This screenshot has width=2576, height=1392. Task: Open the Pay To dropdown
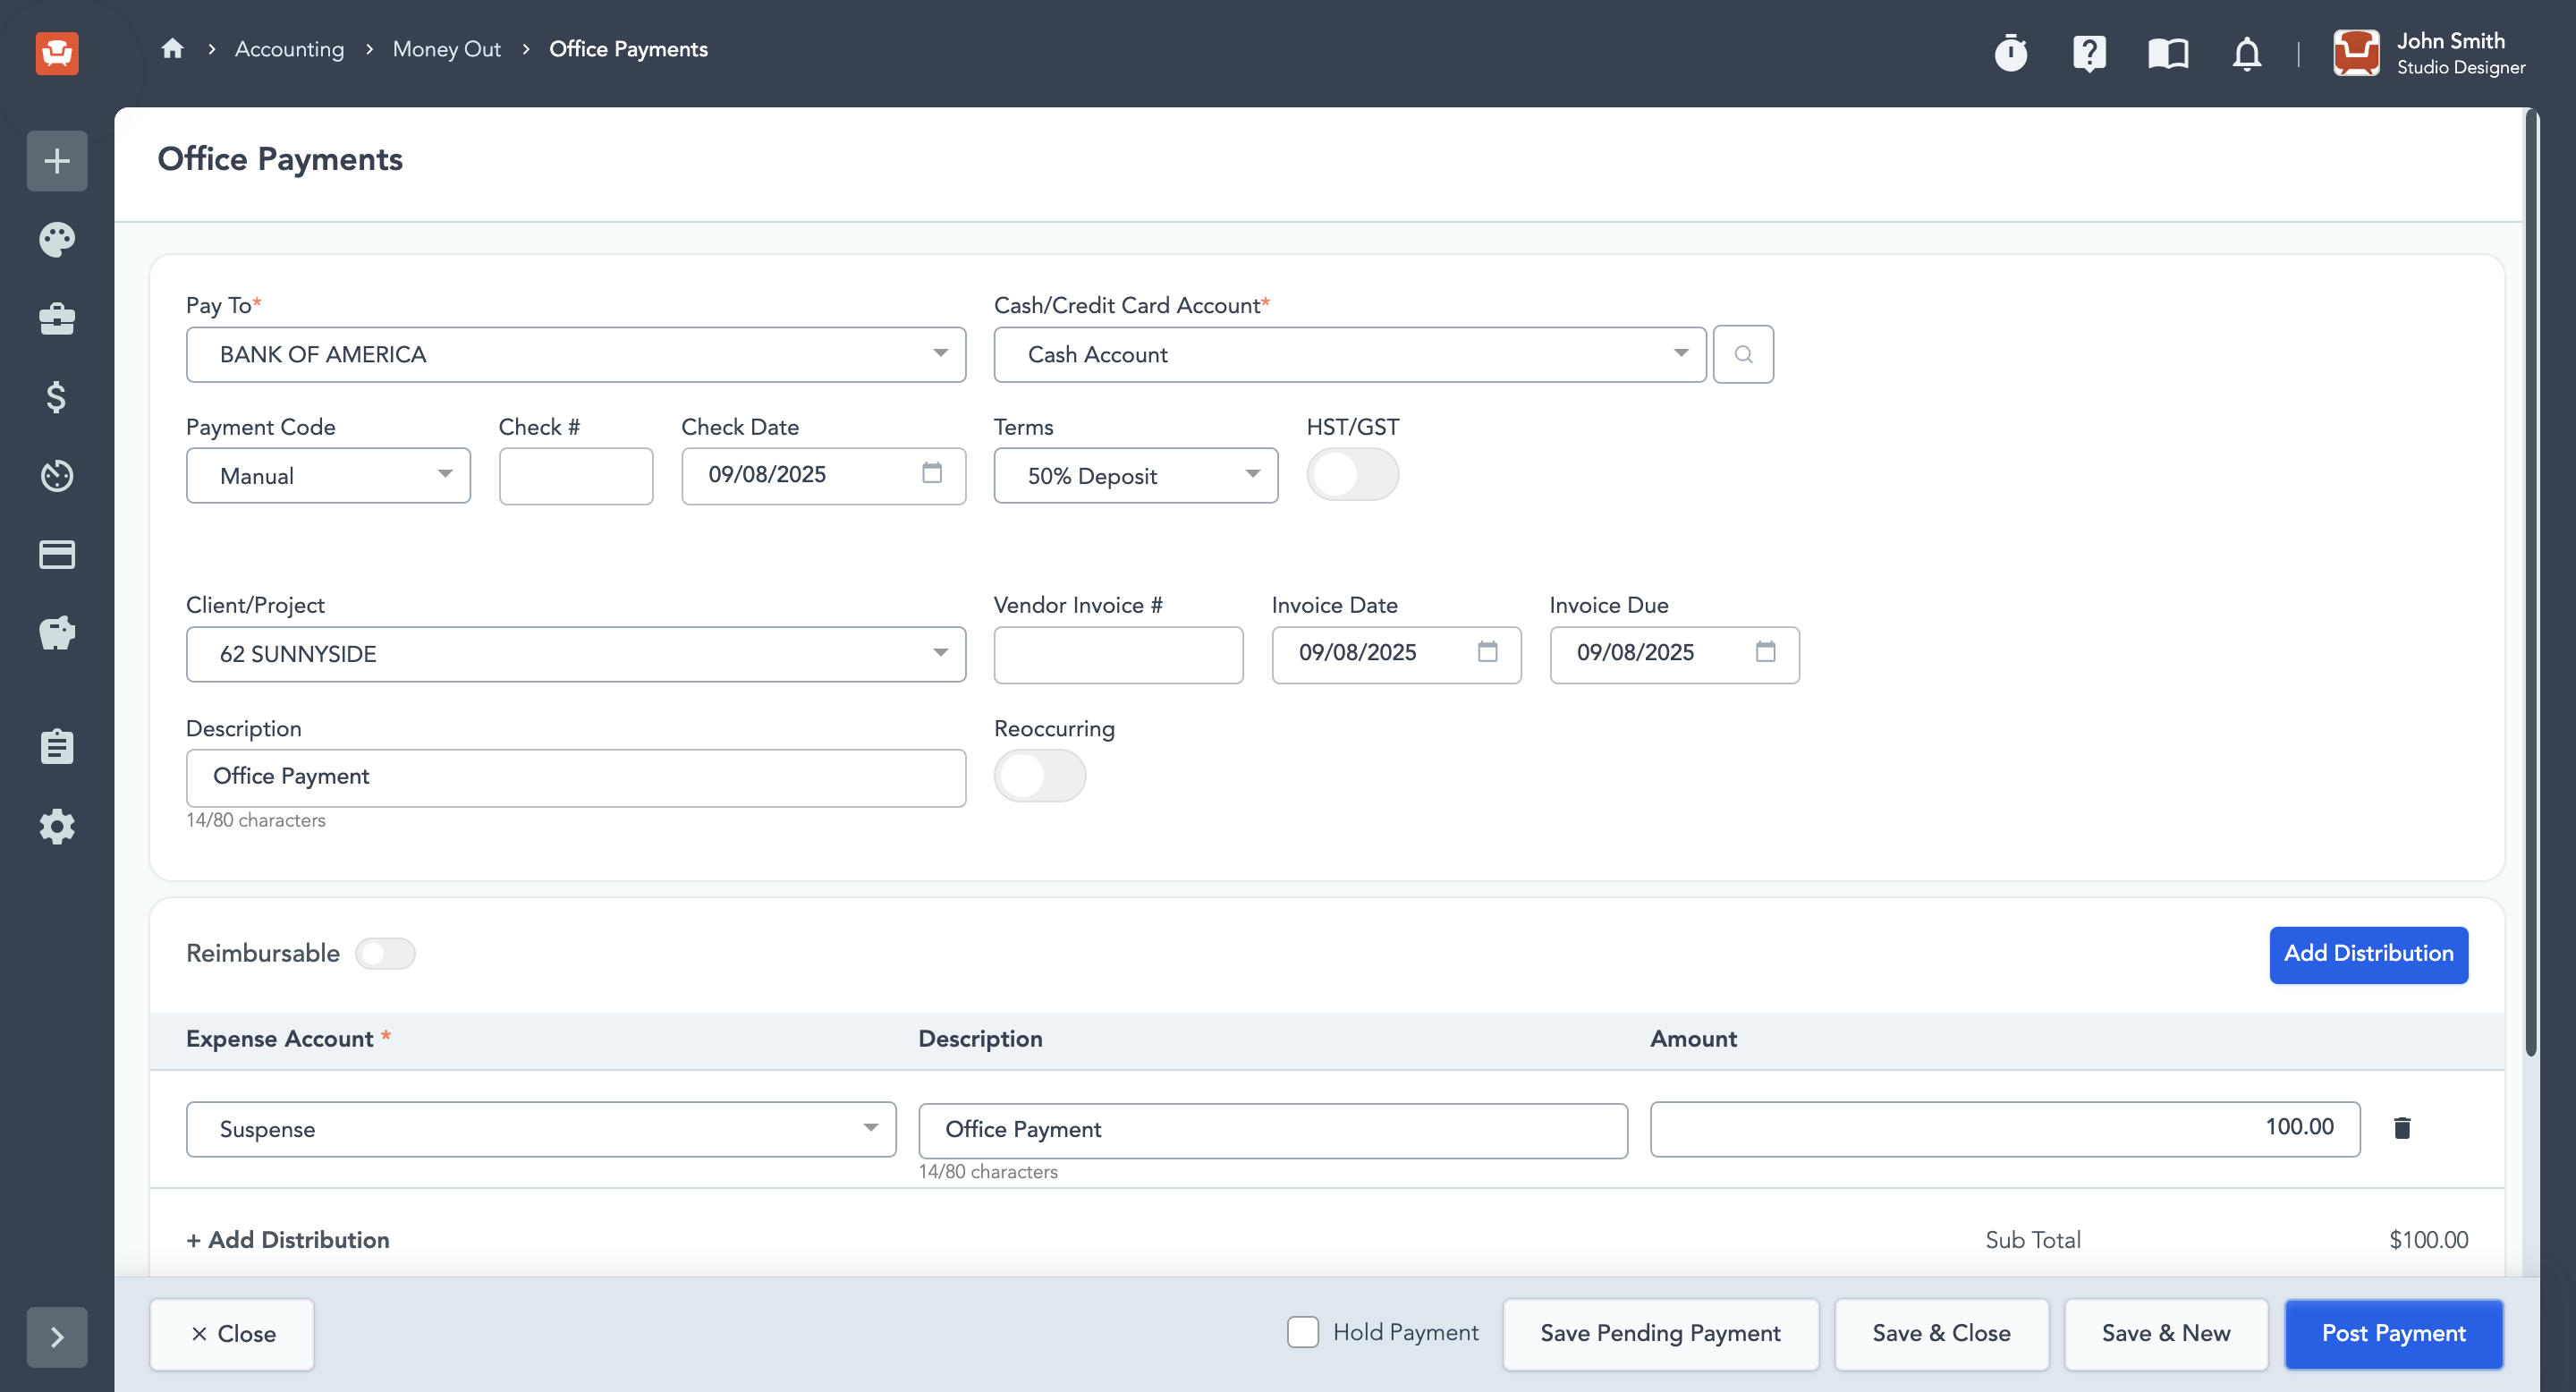[576, 354]
